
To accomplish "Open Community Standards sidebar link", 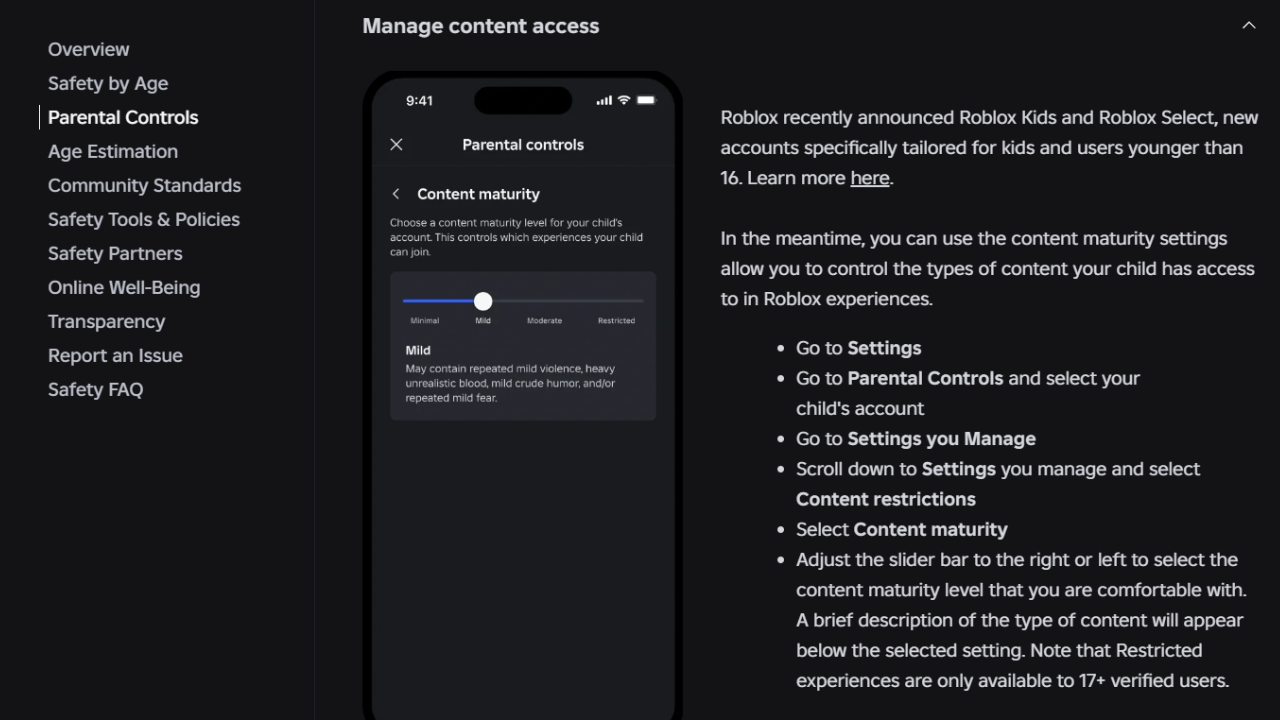I will point(144,185).
